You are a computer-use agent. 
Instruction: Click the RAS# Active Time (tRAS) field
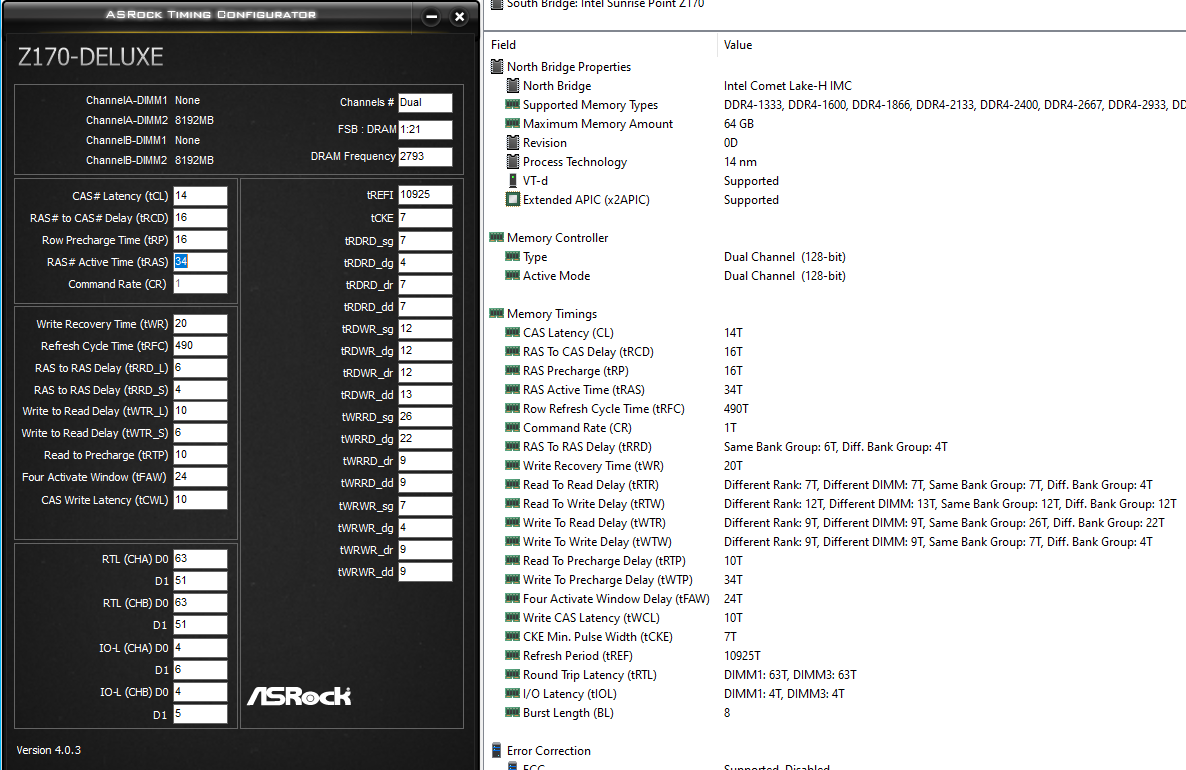(x=200, y=261)
